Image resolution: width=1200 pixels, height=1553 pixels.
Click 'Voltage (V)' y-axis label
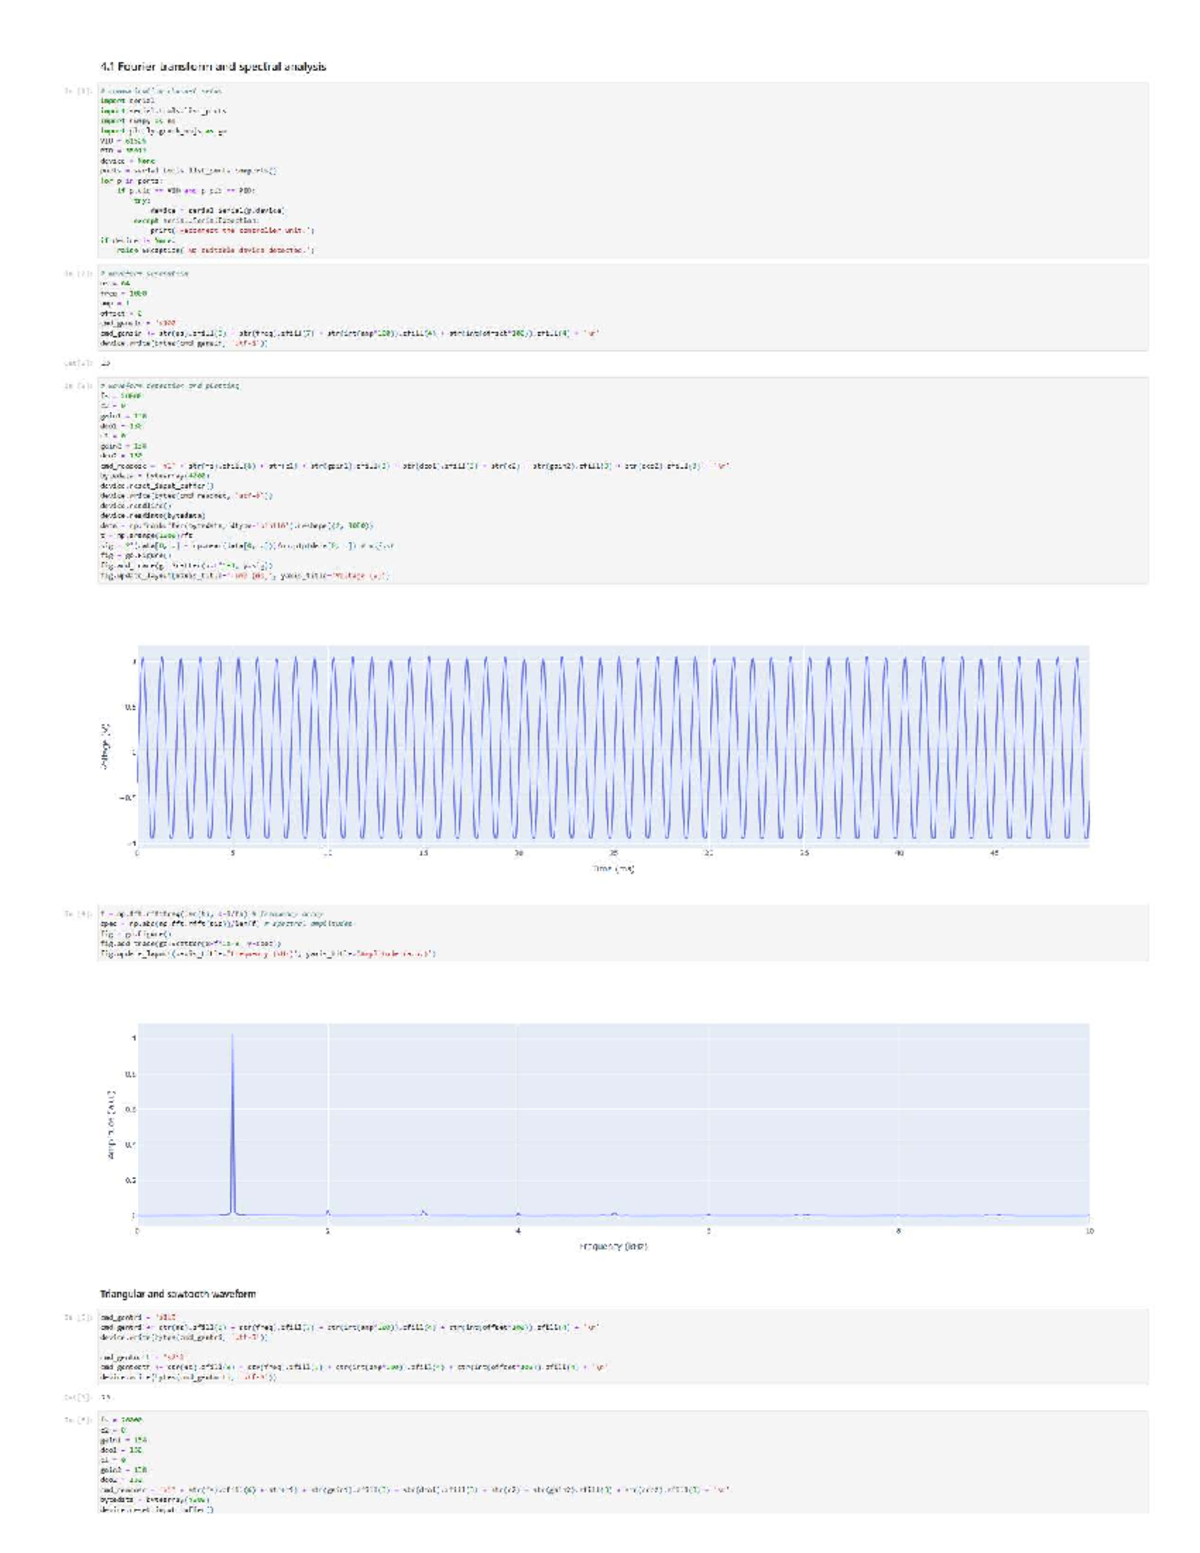[x=106, y=747]
